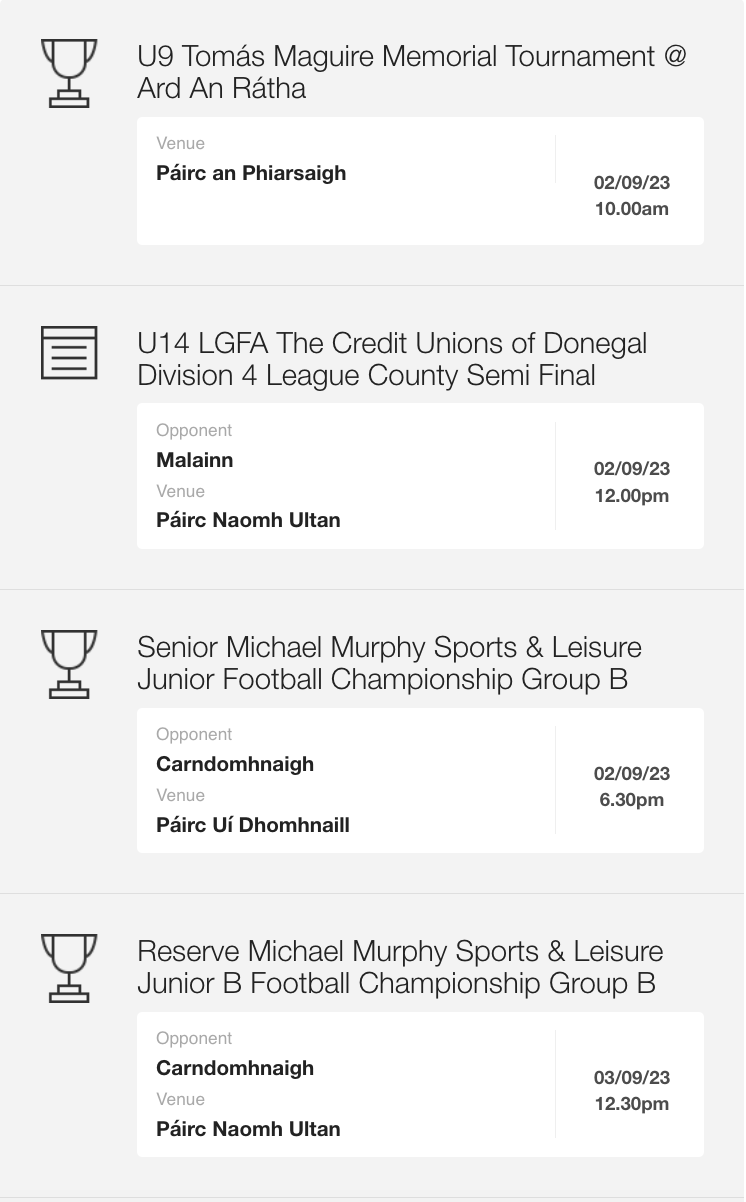
Task: Click the trophy icon beside Senior Junior Football Championship
Action: click(69, 664)
